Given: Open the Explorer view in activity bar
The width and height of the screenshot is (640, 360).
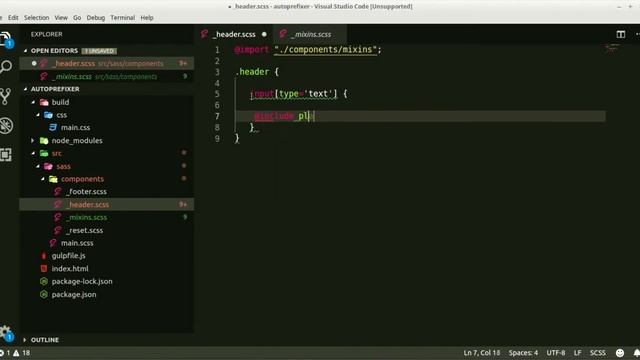Looking at the screenshot, I should point(6,39).
